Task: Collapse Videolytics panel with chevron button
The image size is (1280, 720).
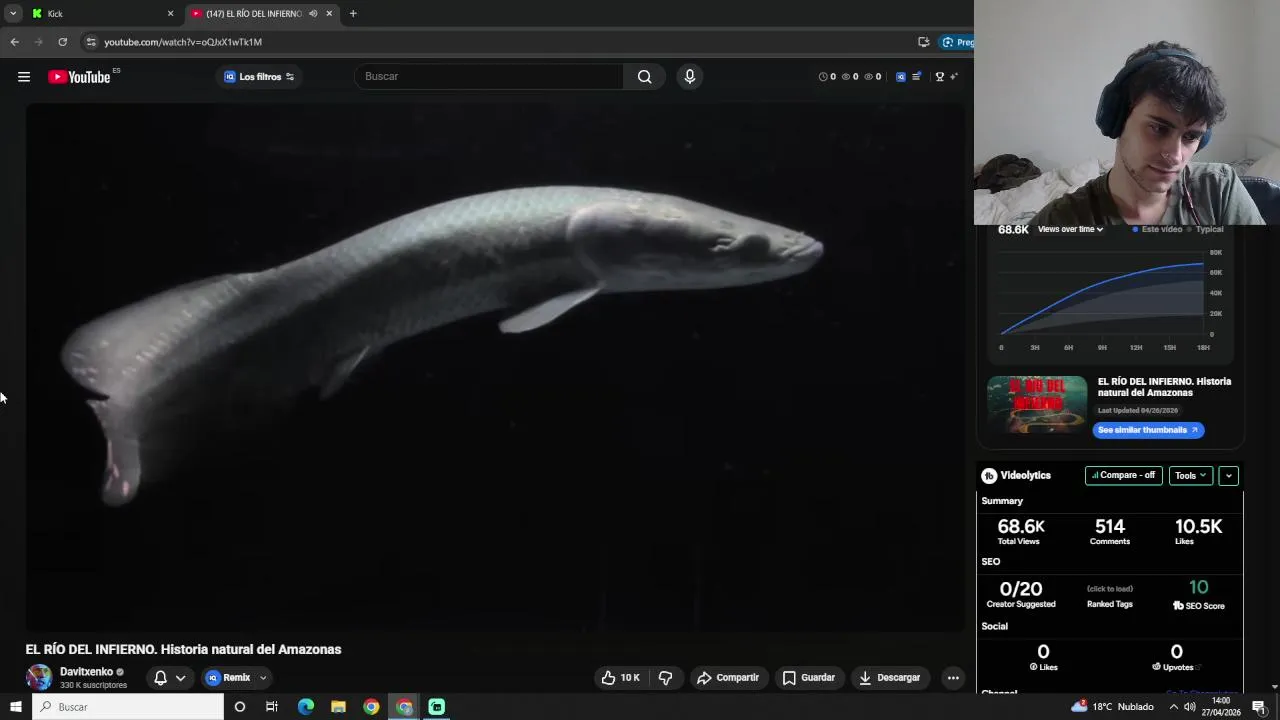Action: click(1229, 476)
